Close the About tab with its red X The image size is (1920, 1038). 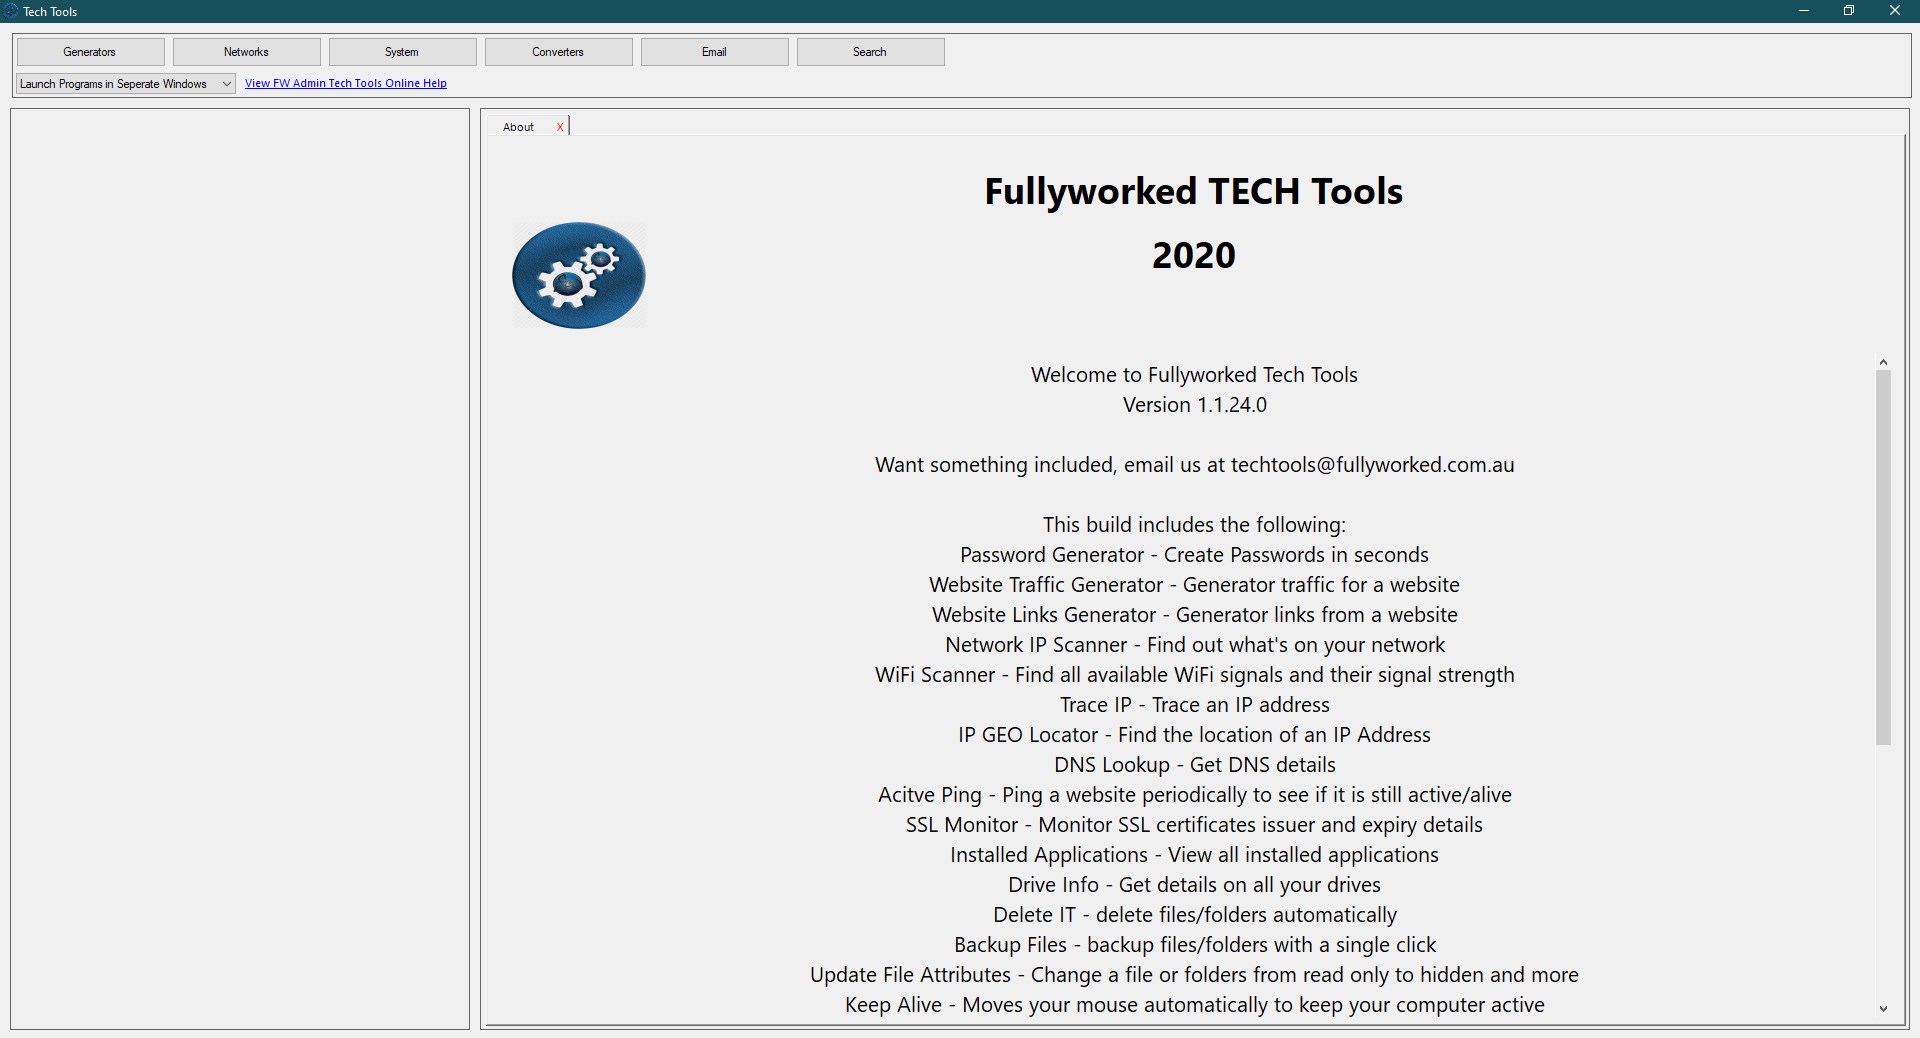click(x=560, y=127)
